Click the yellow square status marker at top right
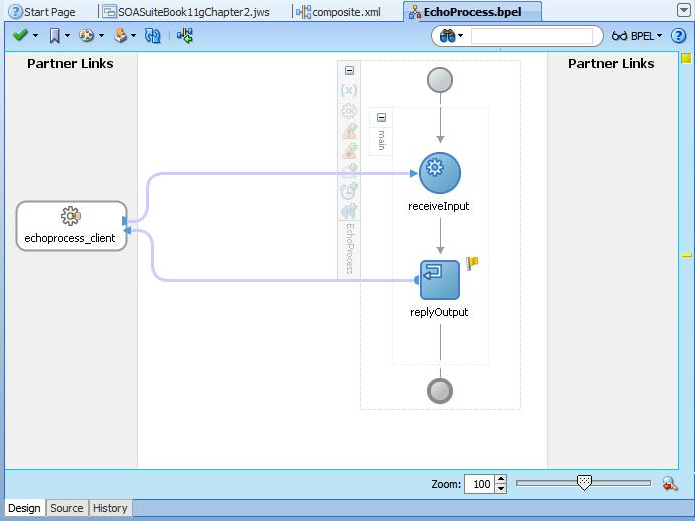Viewport: 695px width, 521px height. point(686,59)
